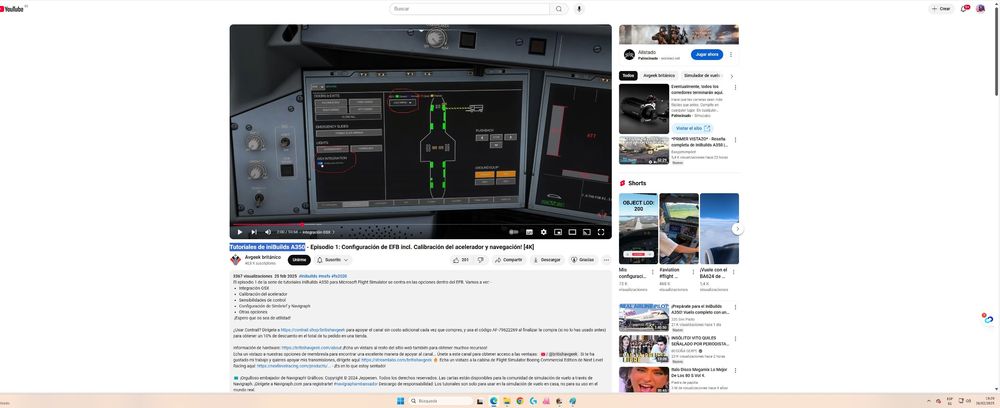
Task: Mute the video volume
Action: [268, 232]
